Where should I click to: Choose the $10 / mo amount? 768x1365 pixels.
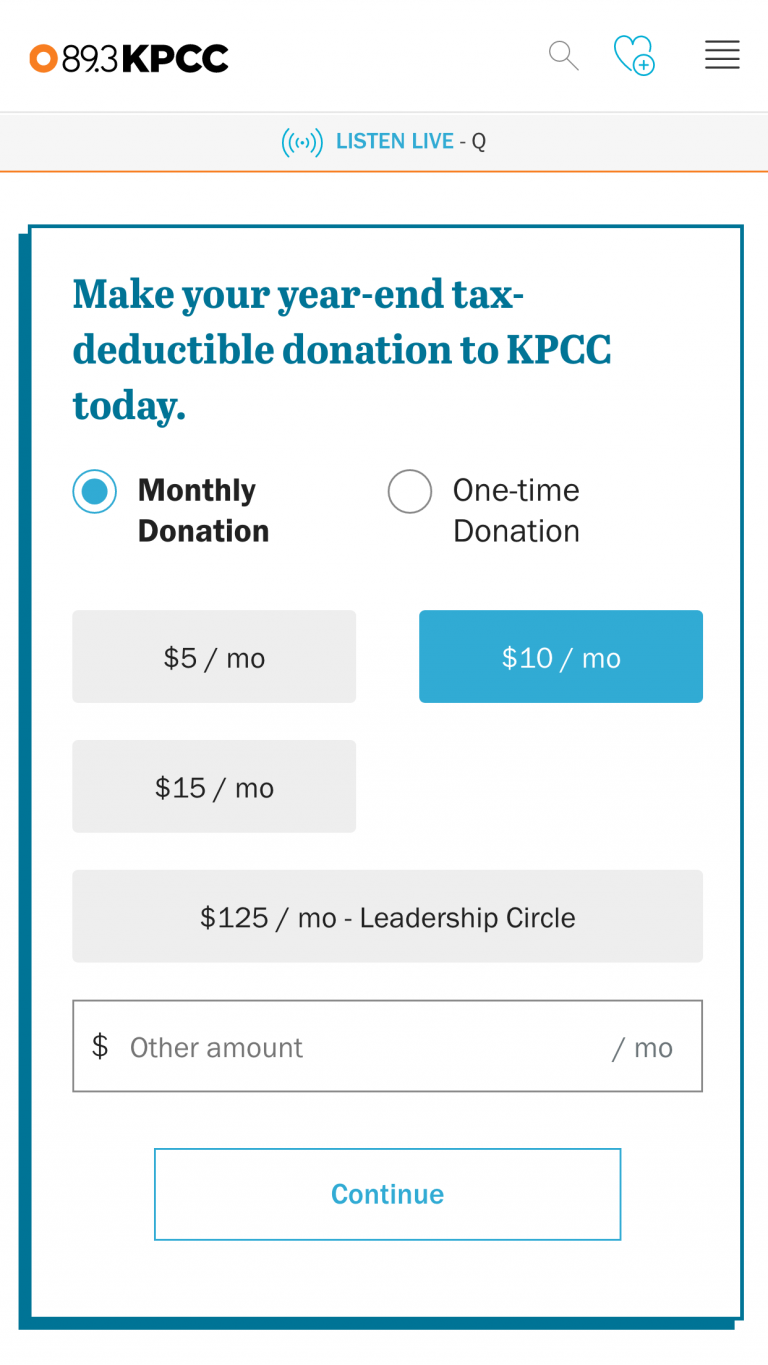561,657
